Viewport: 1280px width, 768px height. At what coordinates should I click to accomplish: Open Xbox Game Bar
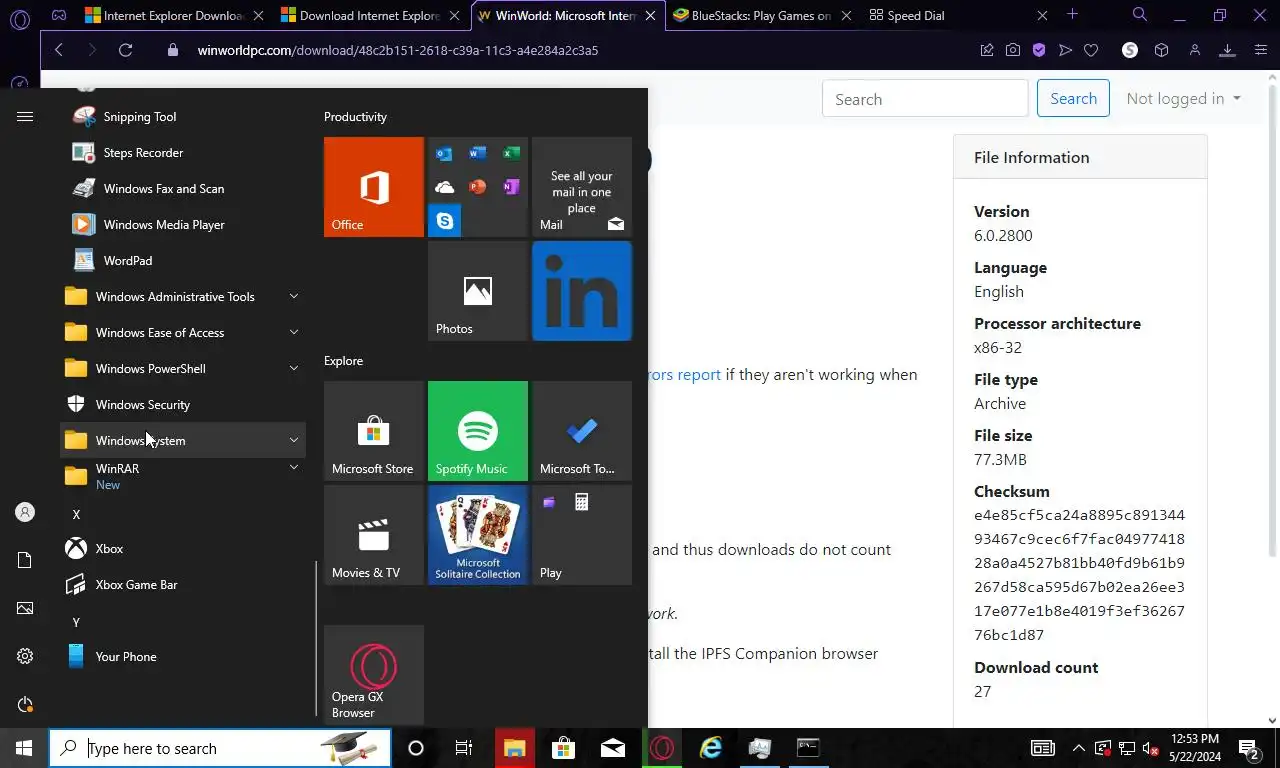(184, 585)
